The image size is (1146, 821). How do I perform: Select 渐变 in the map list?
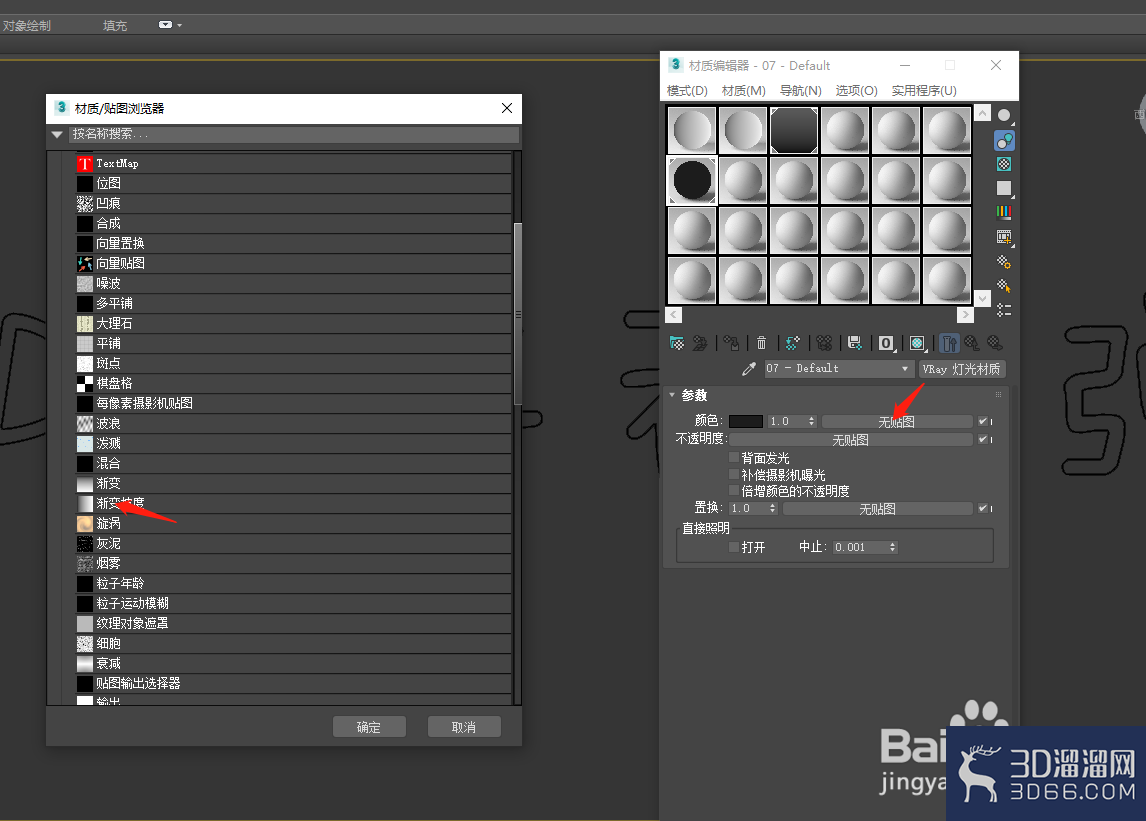(x=294, y=483)
